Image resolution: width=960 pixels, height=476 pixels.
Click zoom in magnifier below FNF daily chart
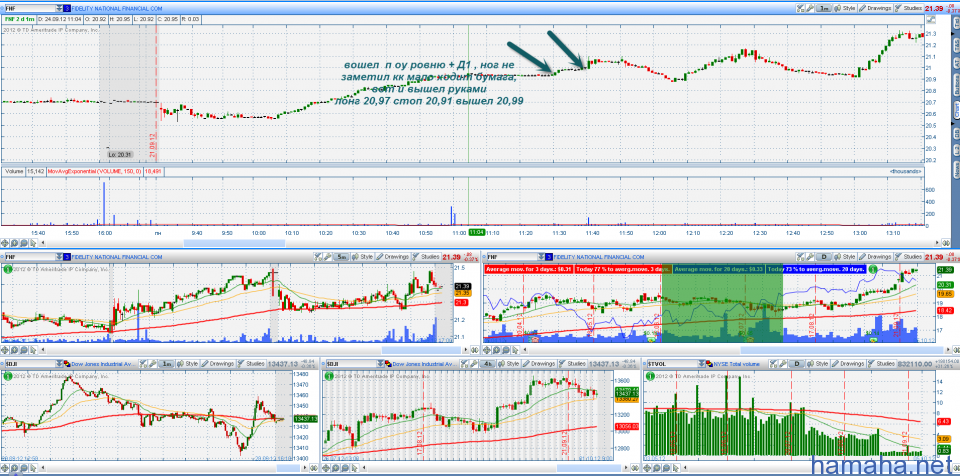click(497, 350)
